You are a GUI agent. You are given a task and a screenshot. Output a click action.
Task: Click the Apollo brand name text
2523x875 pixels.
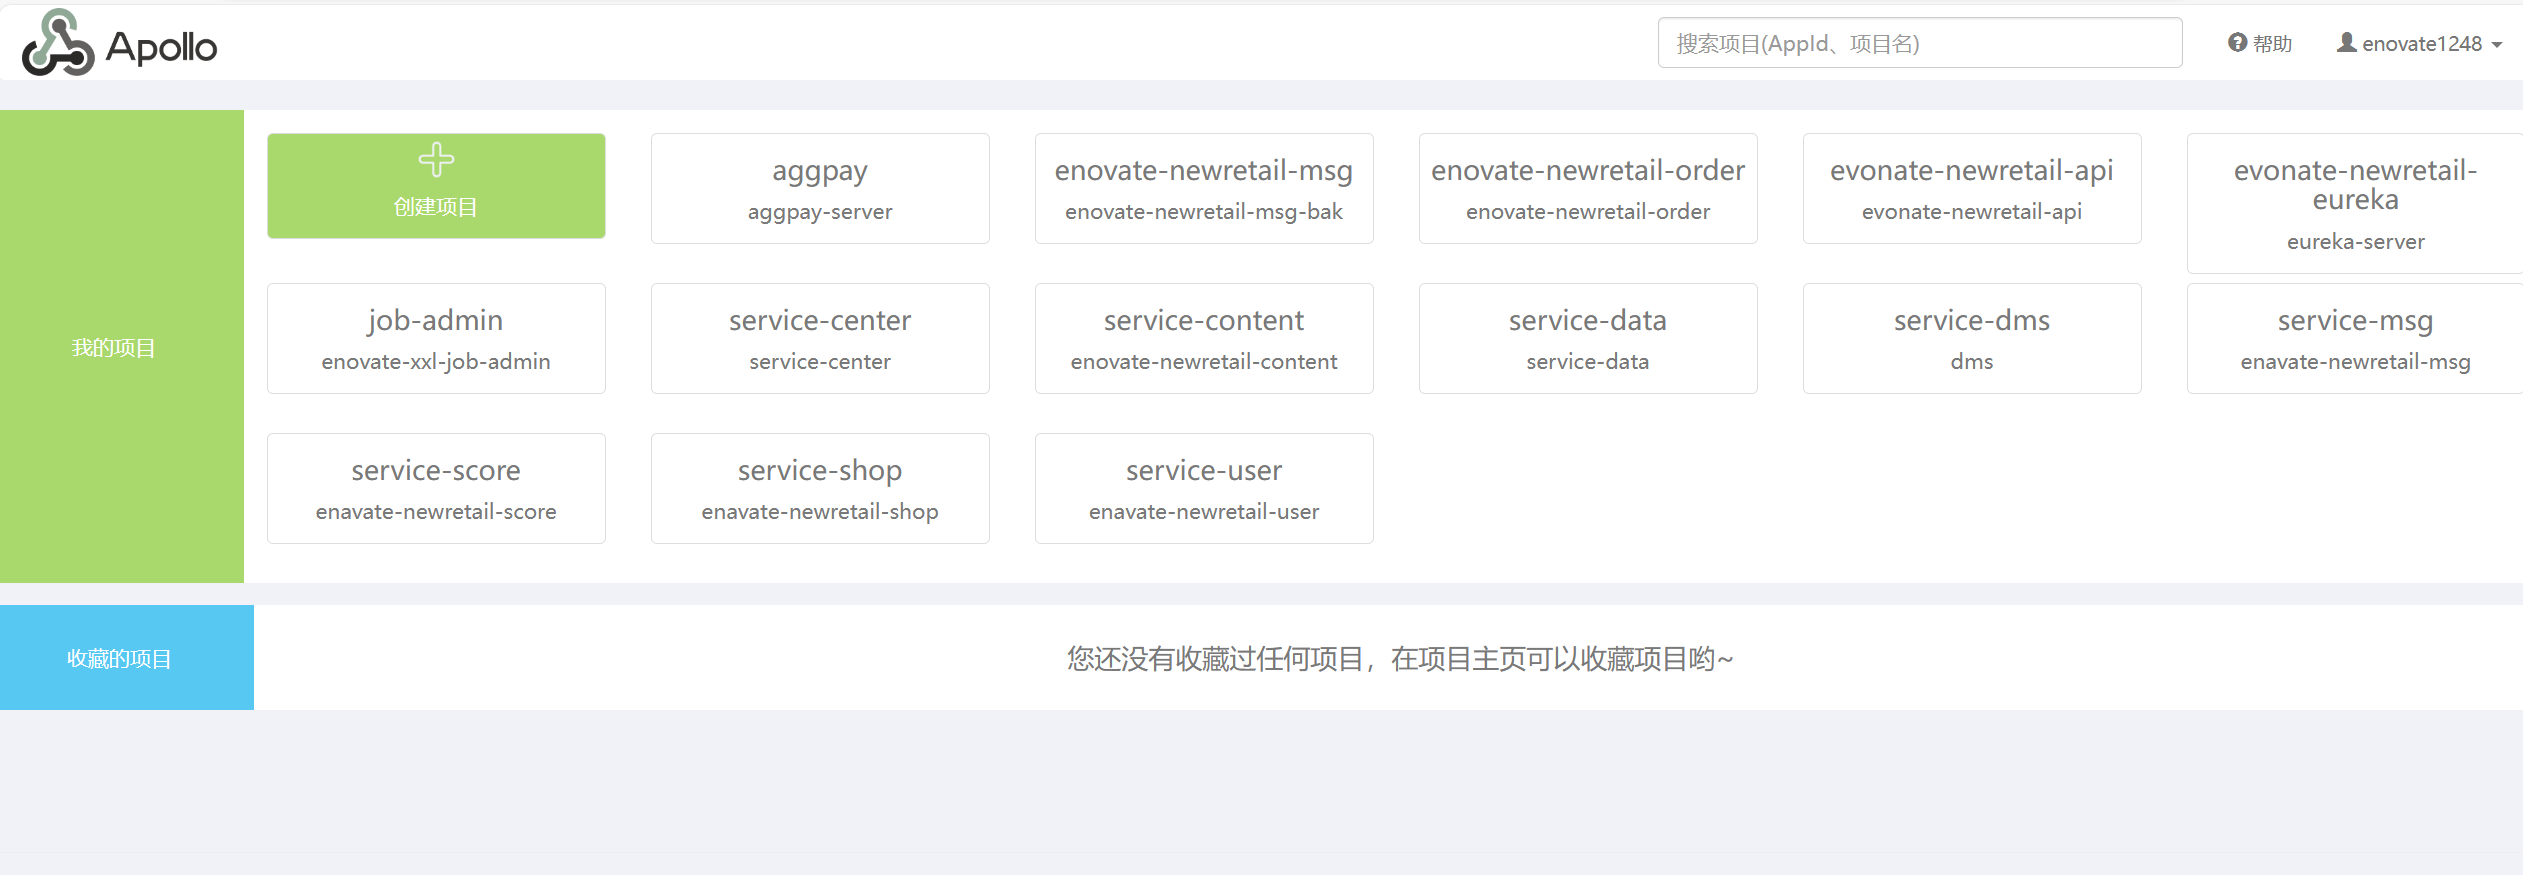click(161, 47)
